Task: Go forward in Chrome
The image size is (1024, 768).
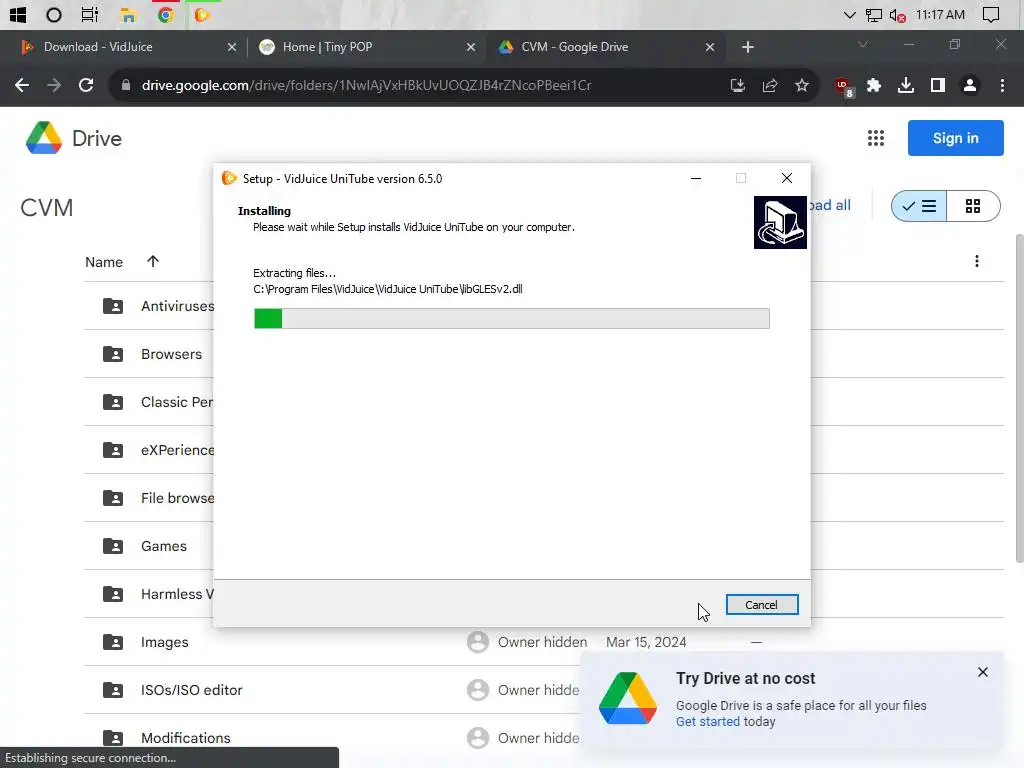Action: (54, 85)
